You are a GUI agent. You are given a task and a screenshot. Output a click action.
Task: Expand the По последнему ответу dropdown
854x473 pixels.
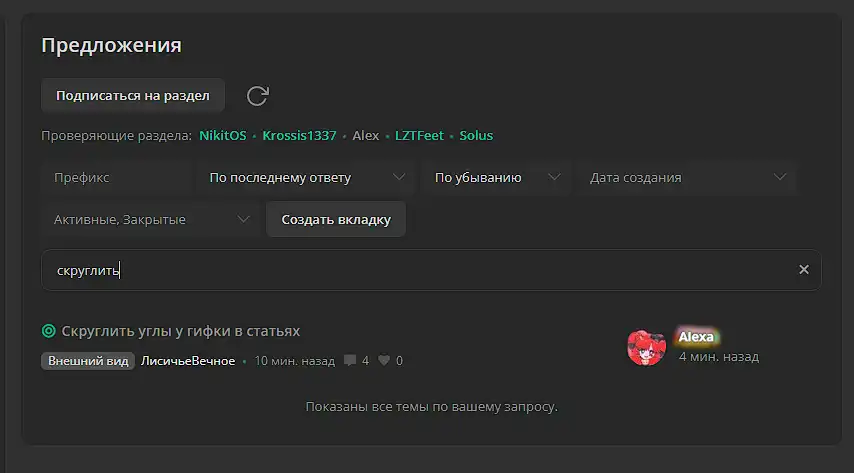pos(307,178)
